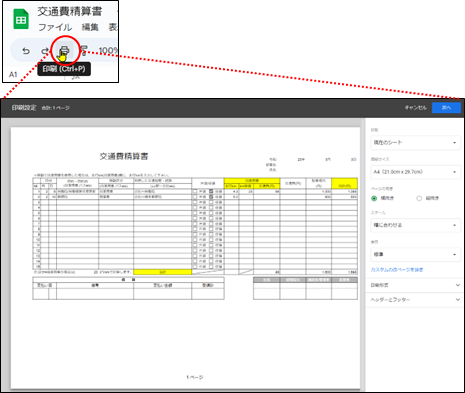Click the カスタムの改ページを設定 link
Screen dimensions: 465x393
pyautogui.click(x=397, y=270)
